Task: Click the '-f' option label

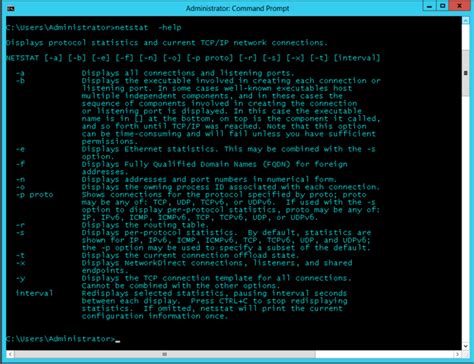Action: click(20, 164)
